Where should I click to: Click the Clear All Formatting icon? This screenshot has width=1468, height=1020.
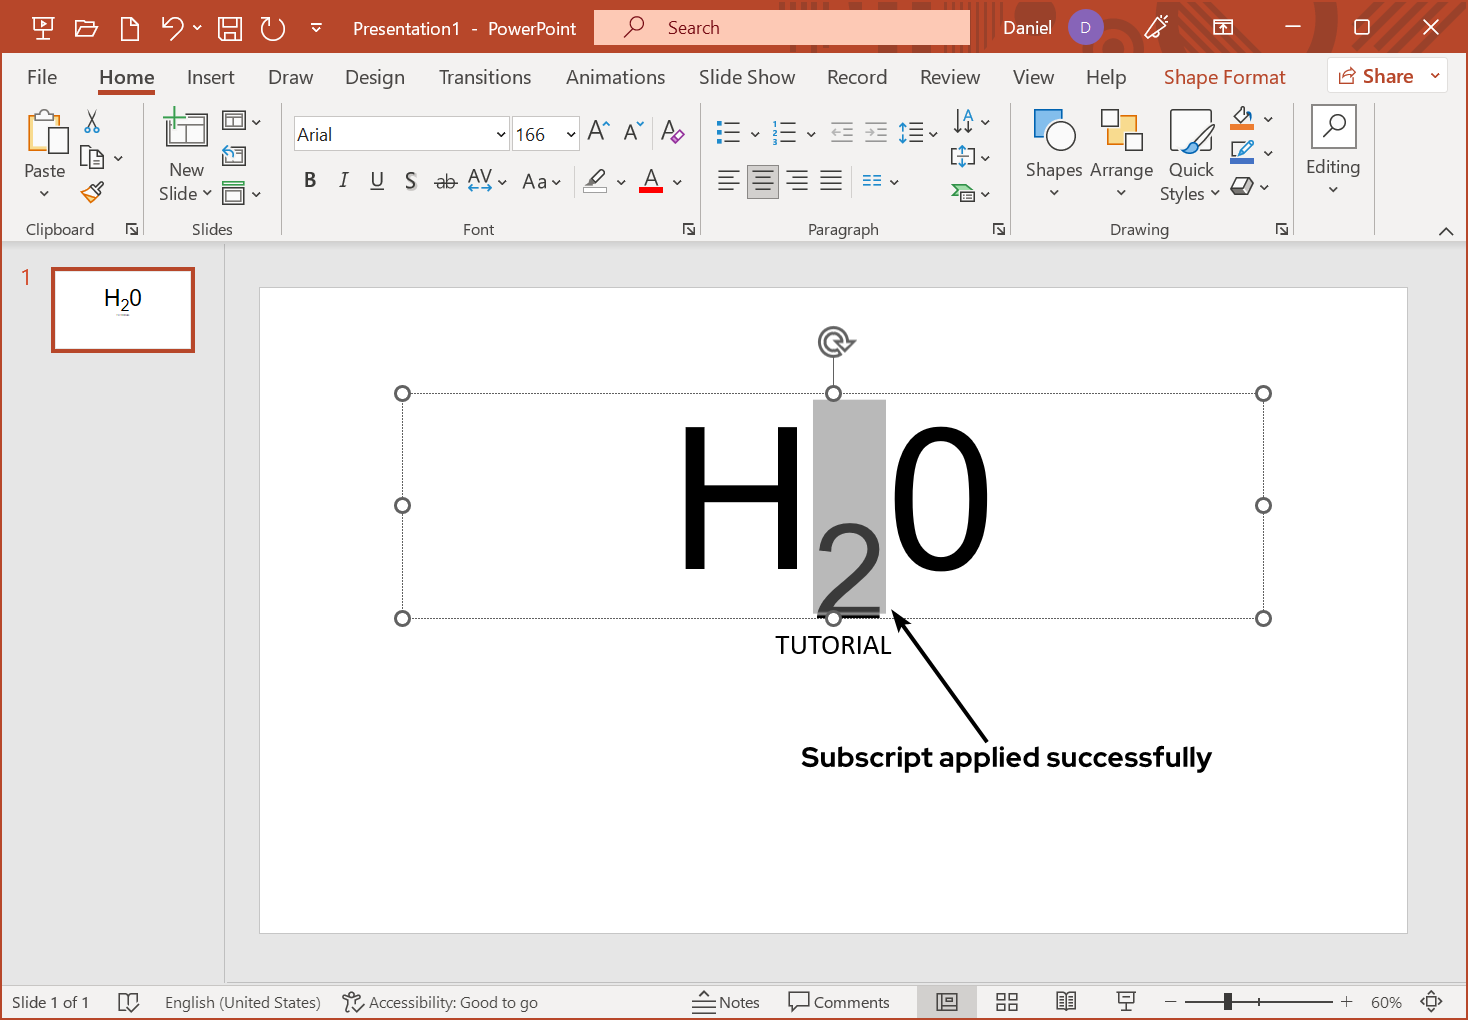click(673, 132)
